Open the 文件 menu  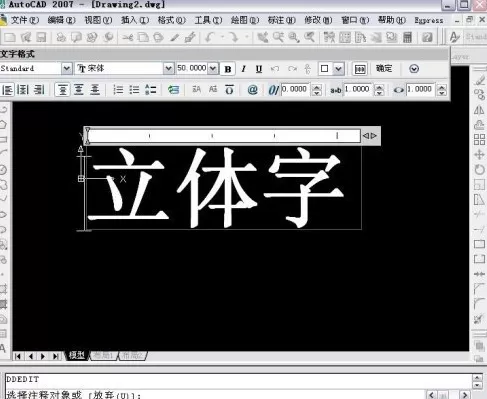tap(24, 20)
